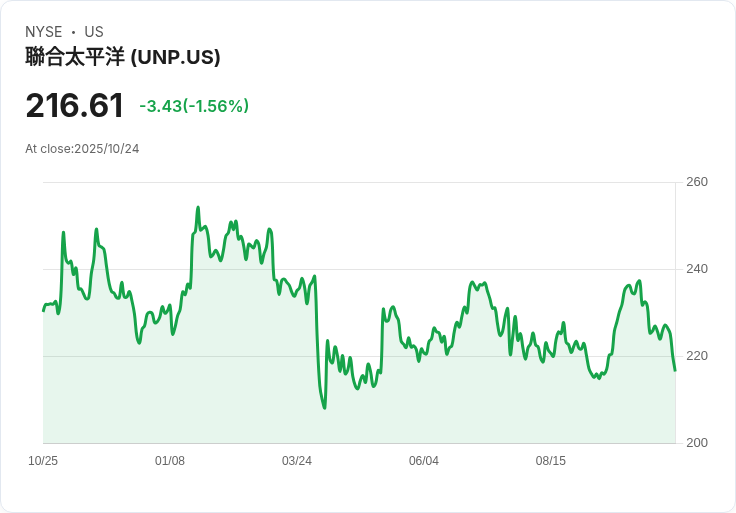Click the US market label
This screenshot has height=513, width=736.
click(94, 32)
